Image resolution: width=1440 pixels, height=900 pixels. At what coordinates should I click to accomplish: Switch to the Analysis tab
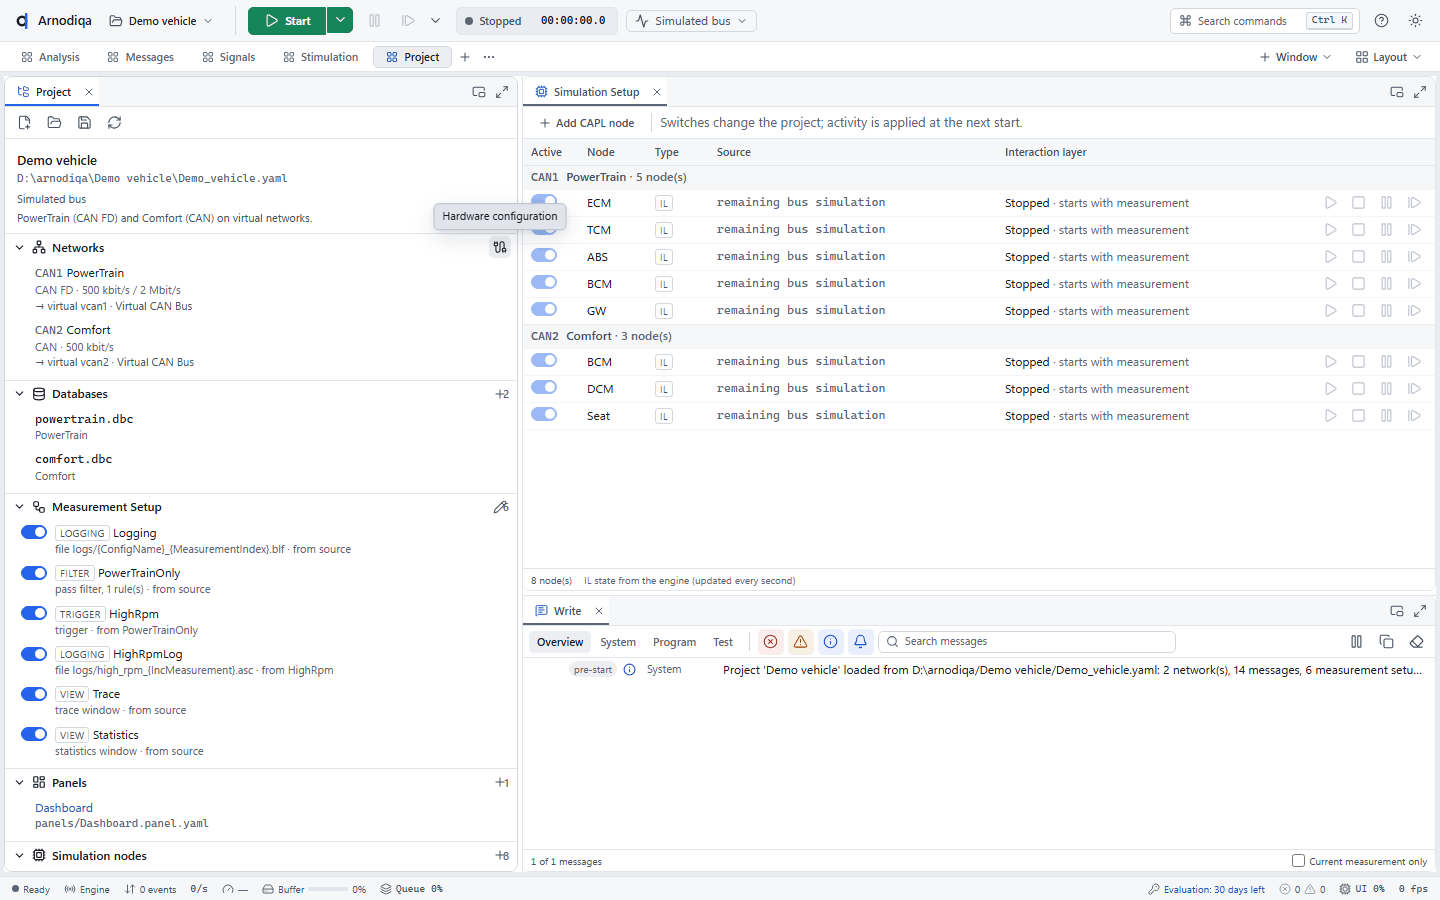click(50, 57)
